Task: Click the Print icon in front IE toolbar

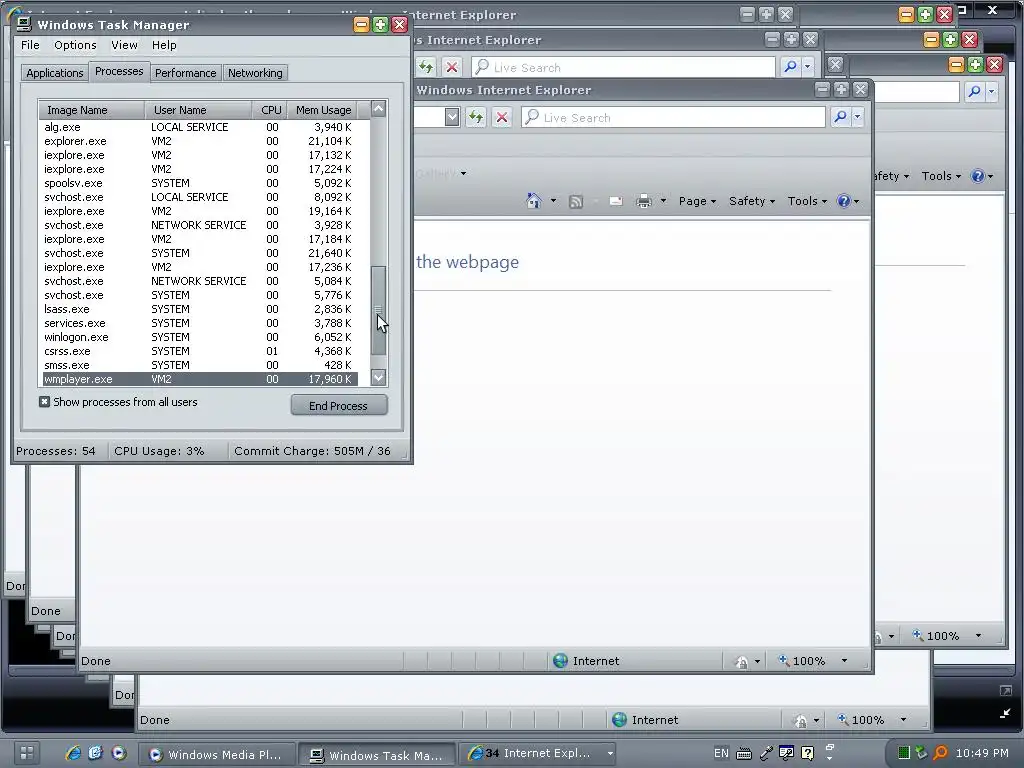Action: [644, 201]
